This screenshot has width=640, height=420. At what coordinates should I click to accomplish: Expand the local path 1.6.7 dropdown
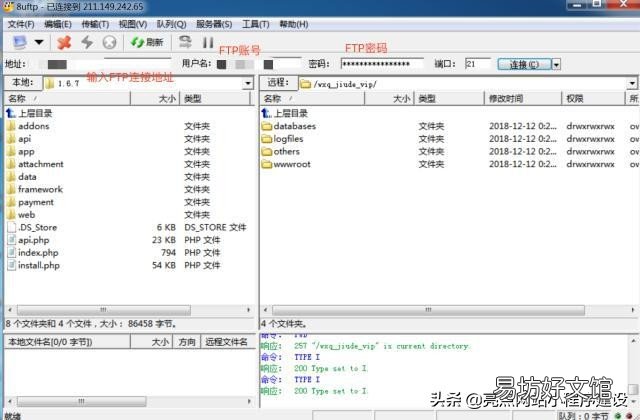247,84
